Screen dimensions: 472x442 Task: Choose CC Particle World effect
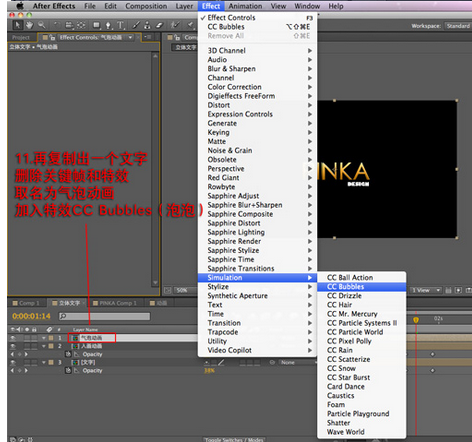[x=362, y=332]
